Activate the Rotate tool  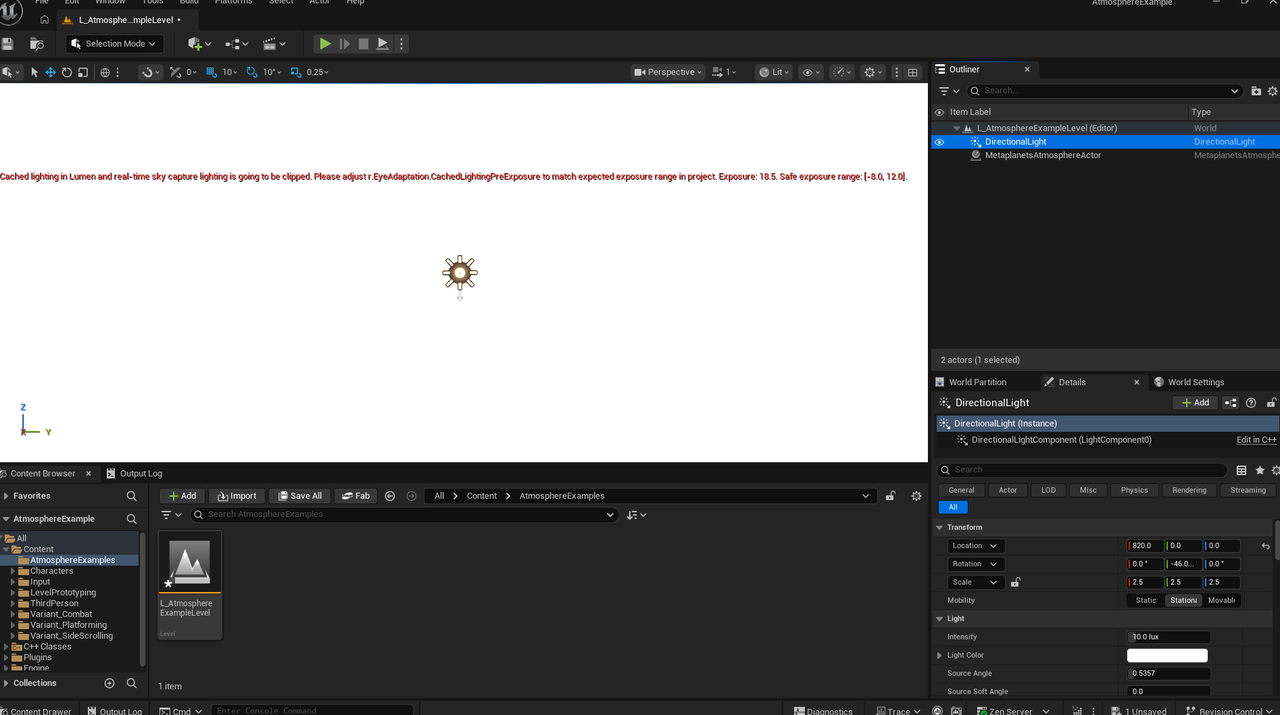(x=67, y=72)
